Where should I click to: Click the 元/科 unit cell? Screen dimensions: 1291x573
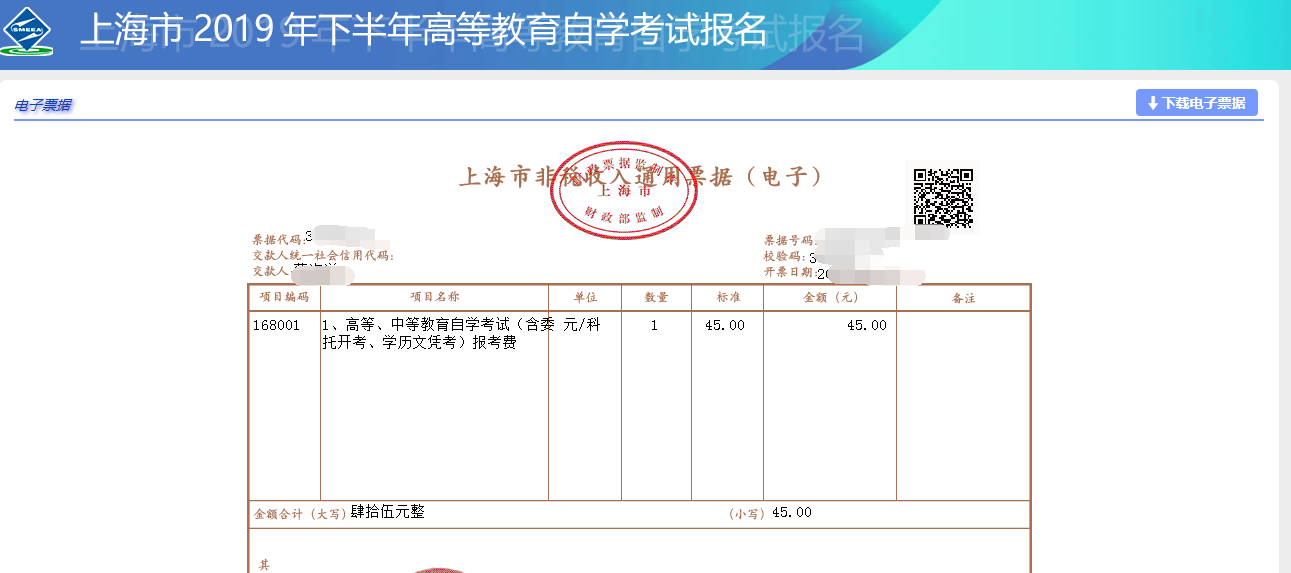pyautogui.click(x=582, y=326)
